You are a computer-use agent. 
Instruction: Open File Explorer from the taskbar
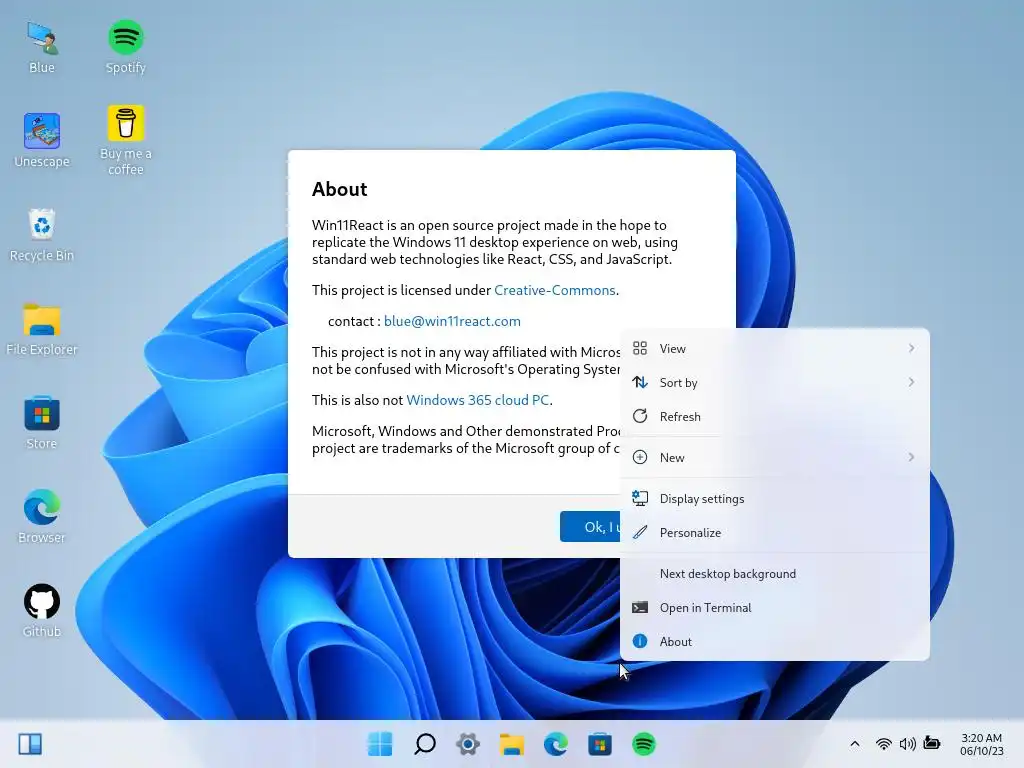point(512,744)
